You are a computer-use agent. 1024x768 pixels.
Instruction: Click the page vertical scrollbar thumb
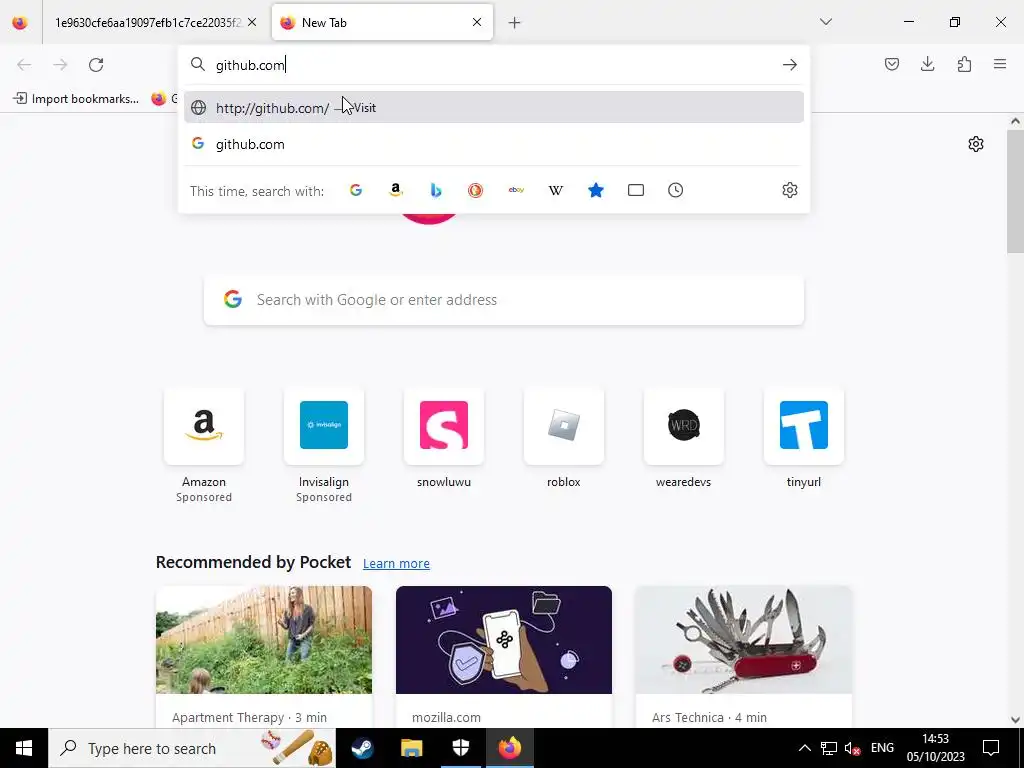point(1015,191)
